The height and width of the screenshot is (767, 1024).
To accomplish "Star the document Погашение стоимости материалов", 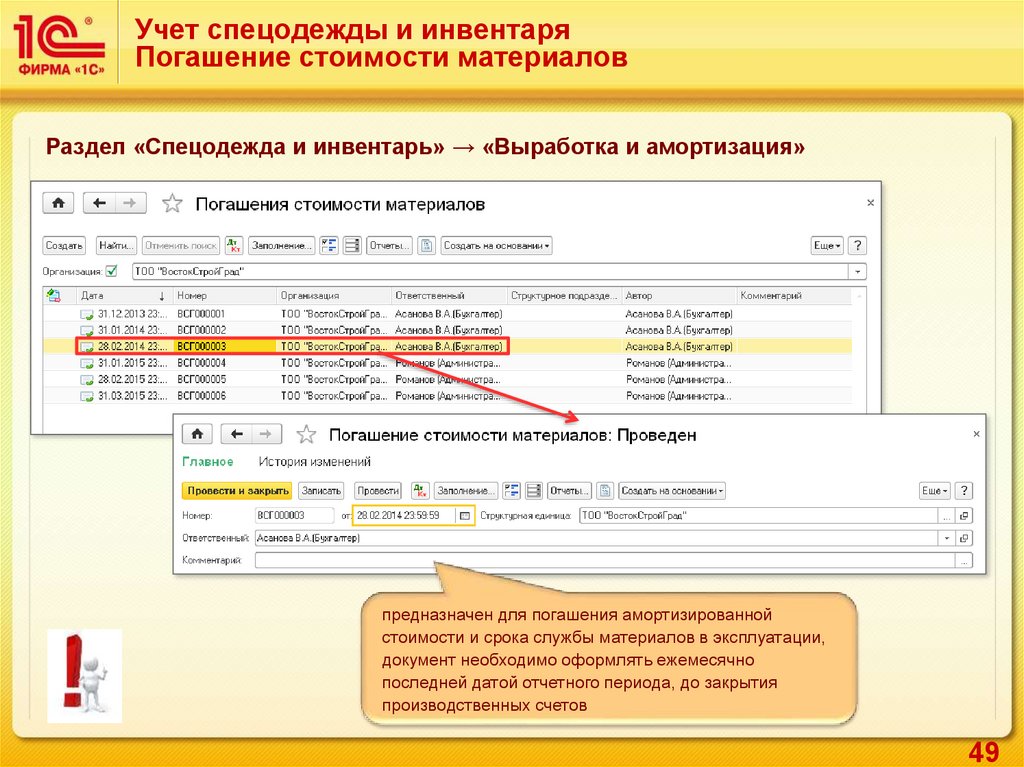I will point(306,434).
